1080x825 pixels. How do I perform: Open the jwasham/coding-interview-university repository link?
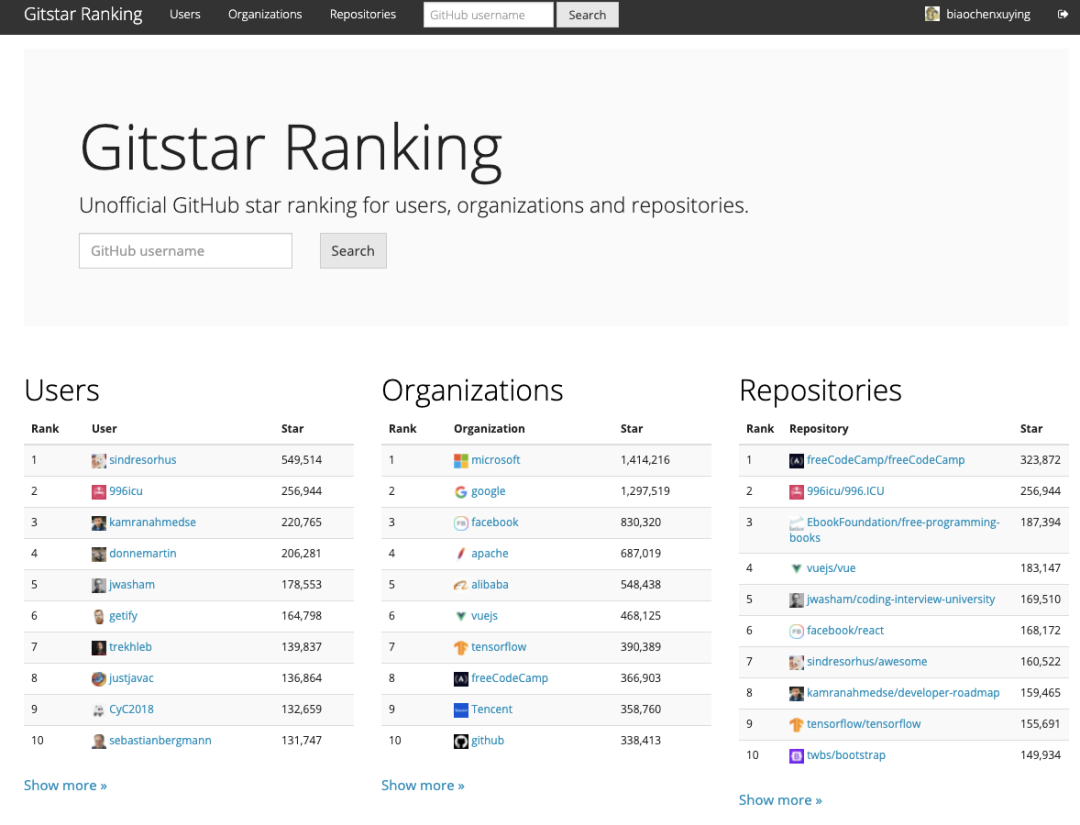point(900,599)
